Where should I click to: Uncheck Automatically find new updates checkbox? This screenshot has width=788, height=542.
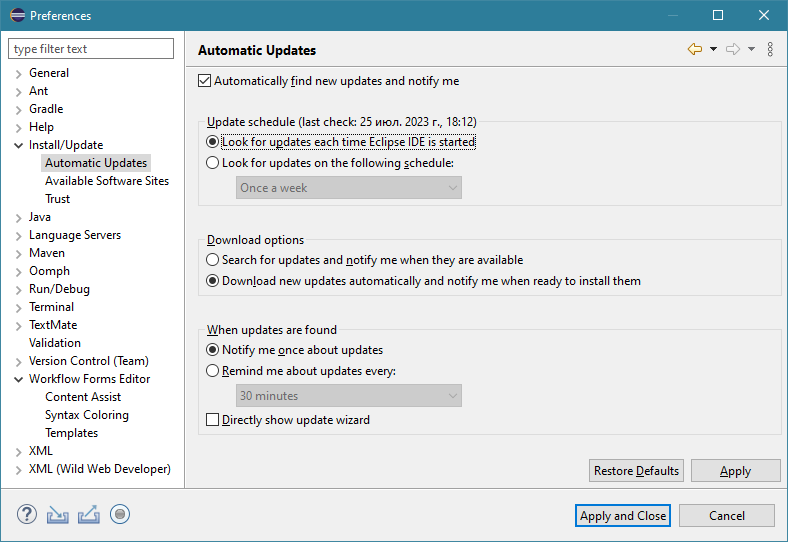pyautogui.click(x=206, y=81)
